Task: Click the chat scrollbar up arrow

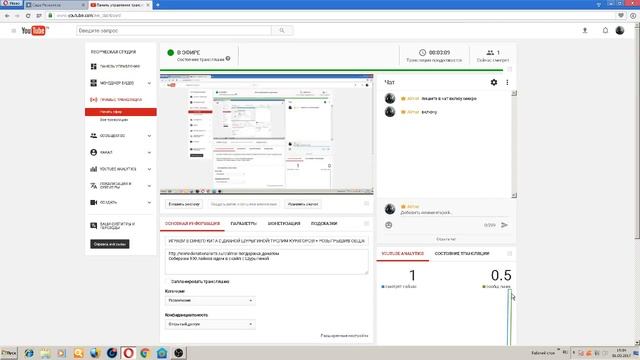Action: point(514,93)
